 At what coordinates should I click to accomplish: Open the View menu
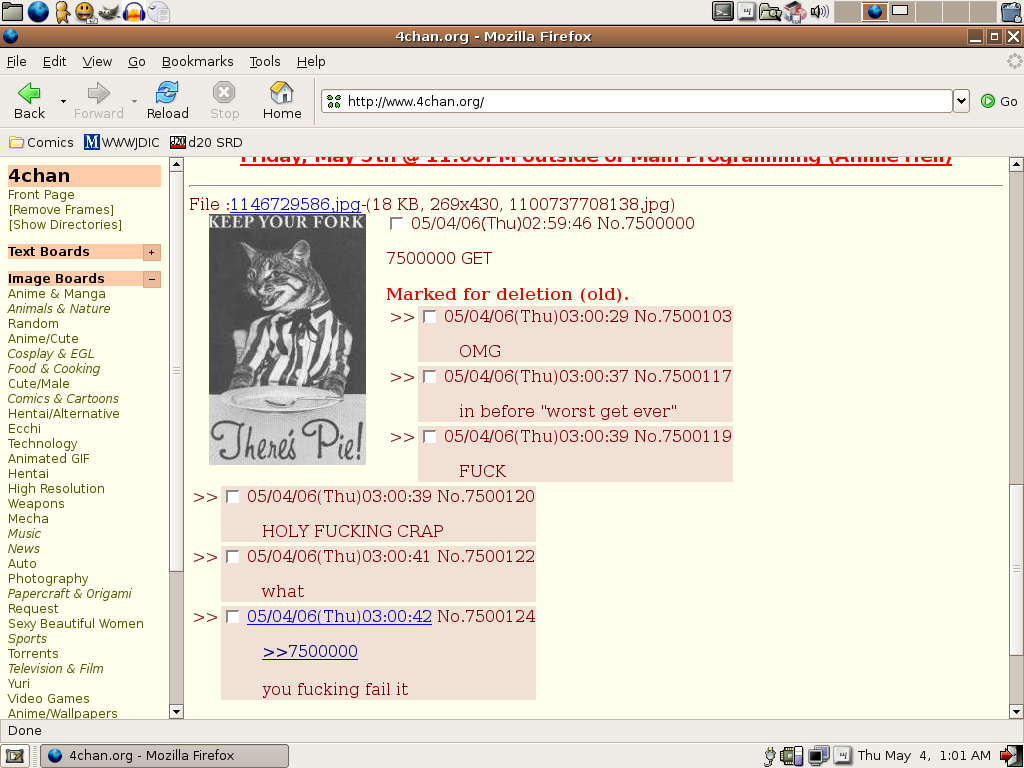[97, 61]
